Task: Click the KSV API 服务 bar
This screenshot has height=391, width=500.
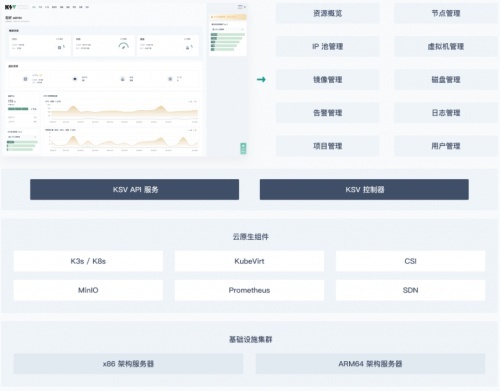Action: 134,190
